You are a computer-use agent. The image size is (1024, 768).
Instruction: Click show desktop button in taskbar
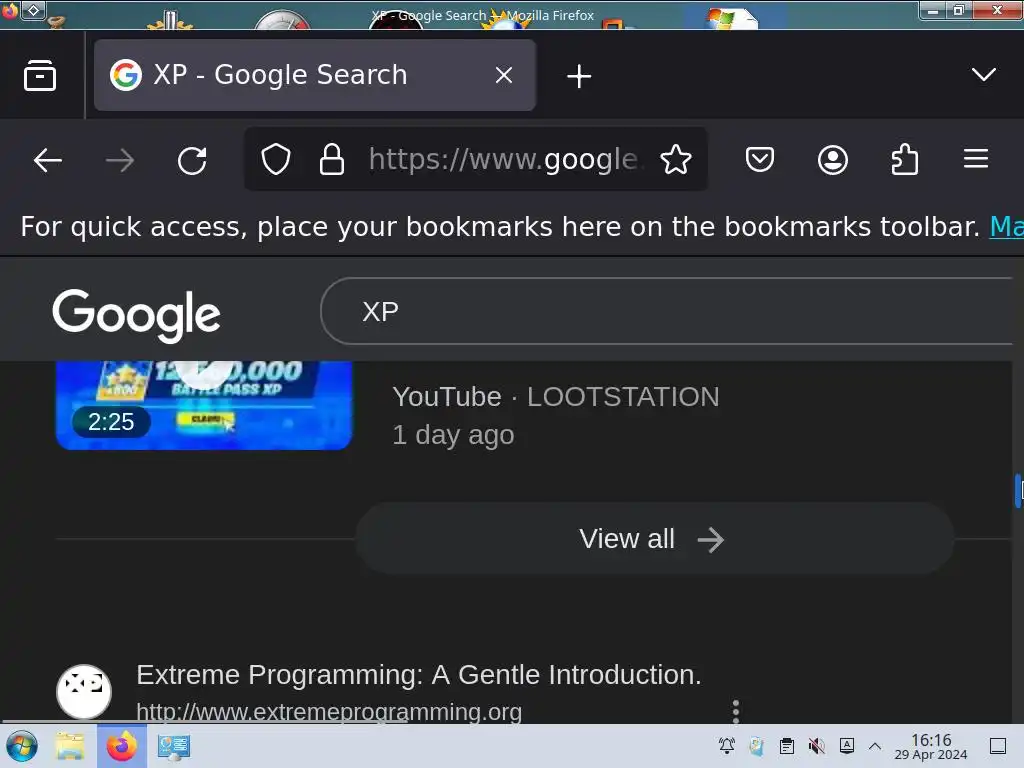pos(998,746)
